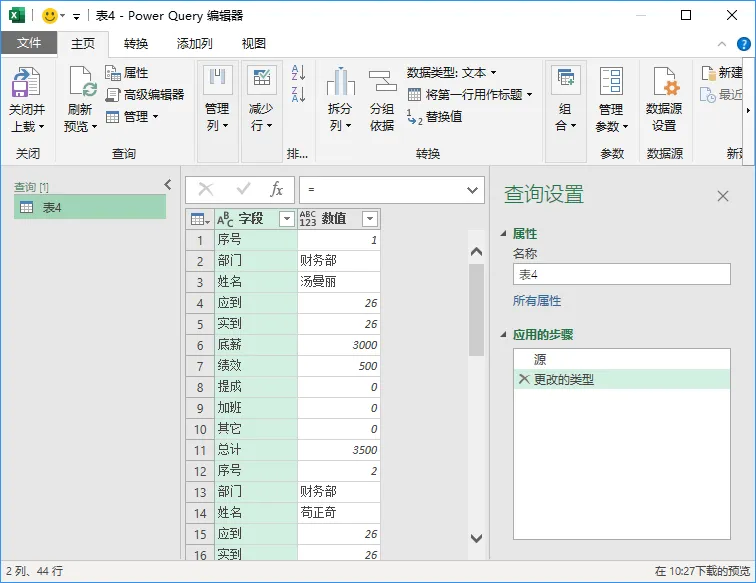Click the data grid scroll up arrow
756x583 pixels.
click(476, 252)
